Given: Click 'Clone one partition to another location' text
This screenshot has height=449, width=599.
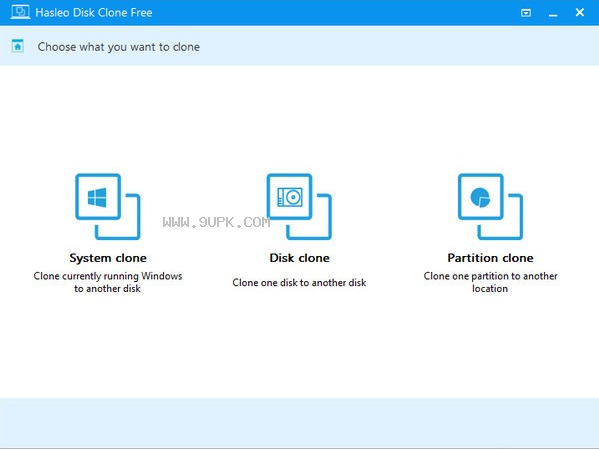Looking at the screenshot, I should click(x=490, y=282).
